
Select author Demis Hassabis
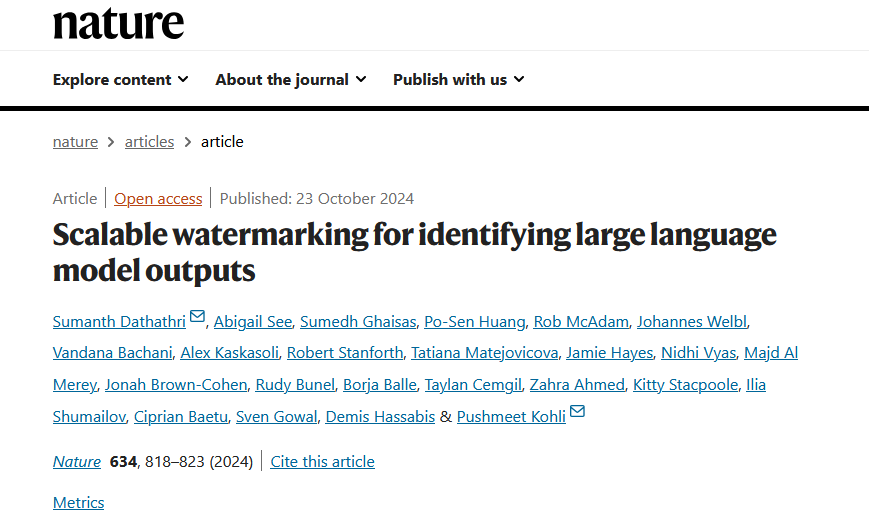380,417
